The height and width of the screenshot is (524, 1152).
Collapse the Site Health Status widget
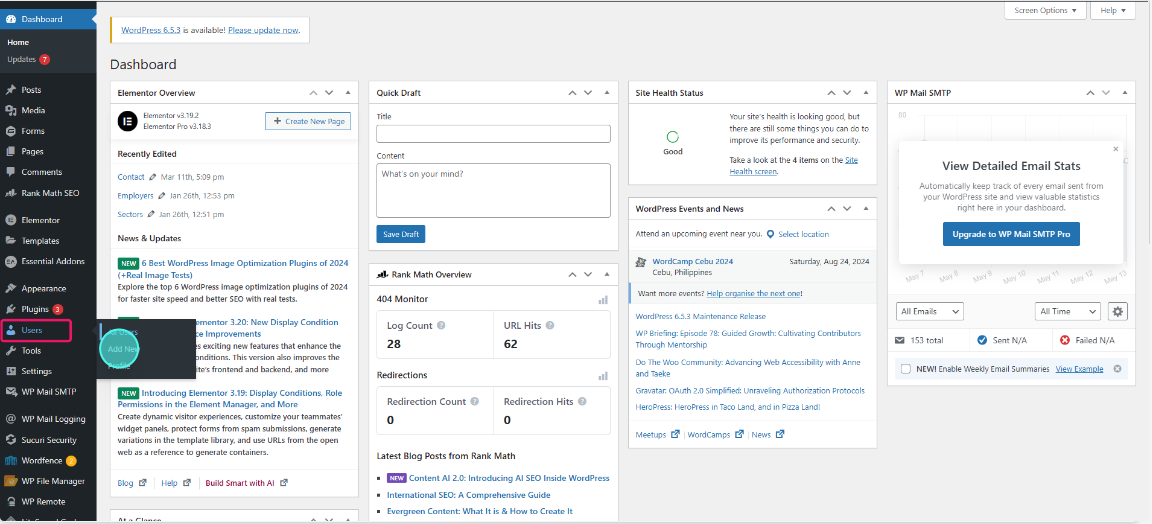click(x=865, y=93)
